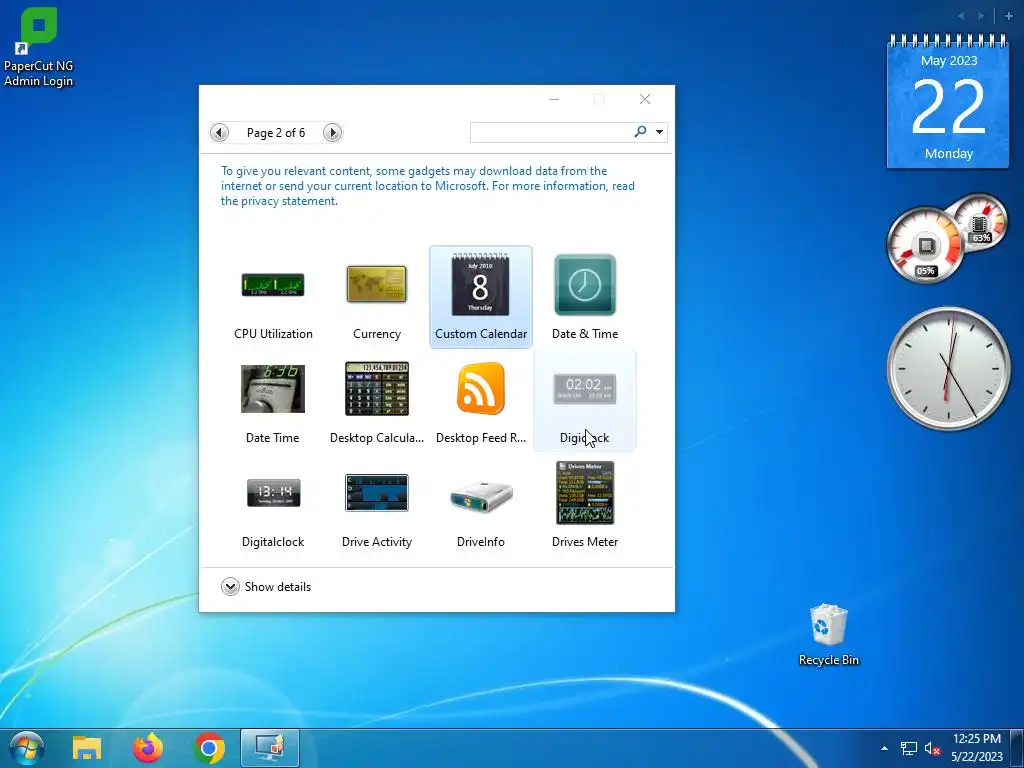Screen dimensions: 1024x768
Task: Click the search magnifier icon
Action: (641, 132)
